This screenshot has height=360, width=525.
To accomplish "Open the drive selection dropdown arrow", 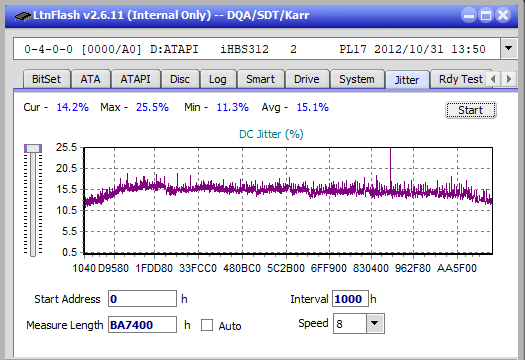I will [x=509, y=49].
